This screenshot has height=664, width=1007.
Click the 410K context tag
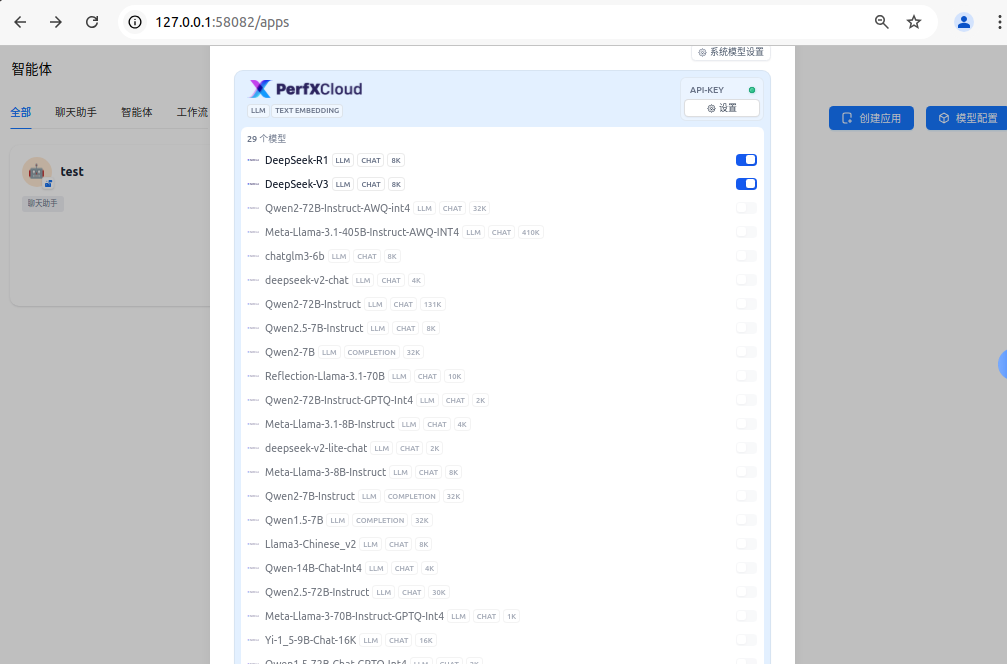tap(530, 232)
